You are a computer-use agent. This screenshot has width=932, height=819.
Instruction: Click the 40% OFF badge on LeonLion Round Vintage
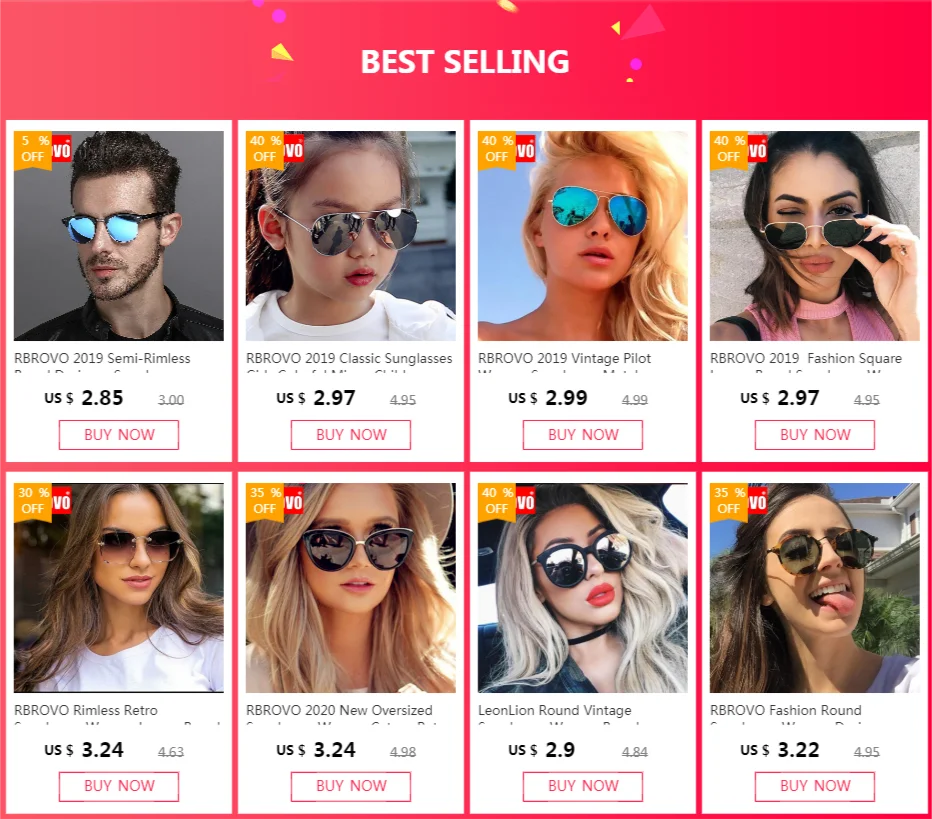pos(497,502)
